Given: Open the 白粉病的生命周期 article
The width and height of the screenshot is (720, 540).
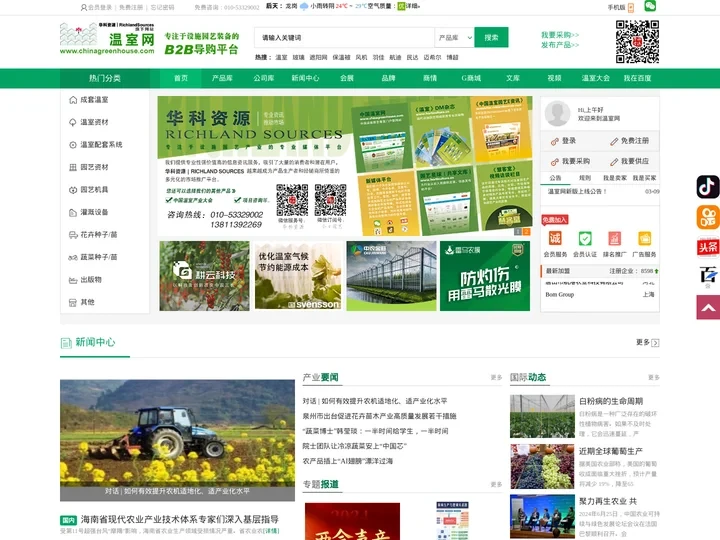Looking at the screenshot, I should 611,401.
